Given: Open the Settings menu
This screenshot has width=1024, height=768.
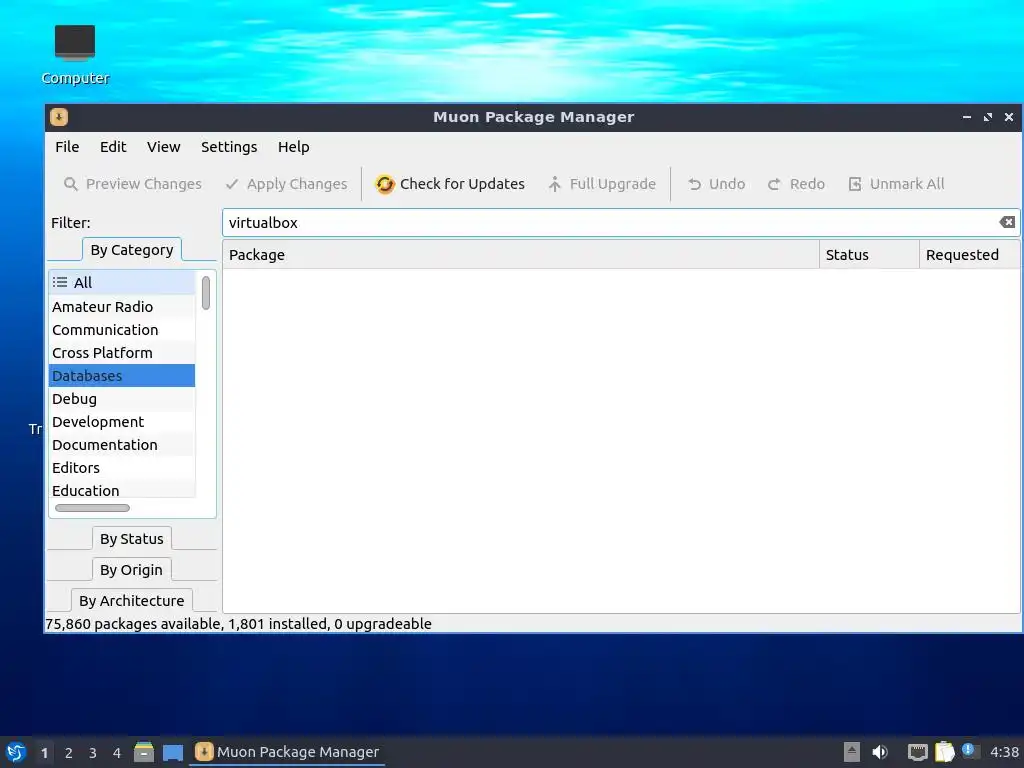Looking at the screenshot, I should (x=229, y=147).
